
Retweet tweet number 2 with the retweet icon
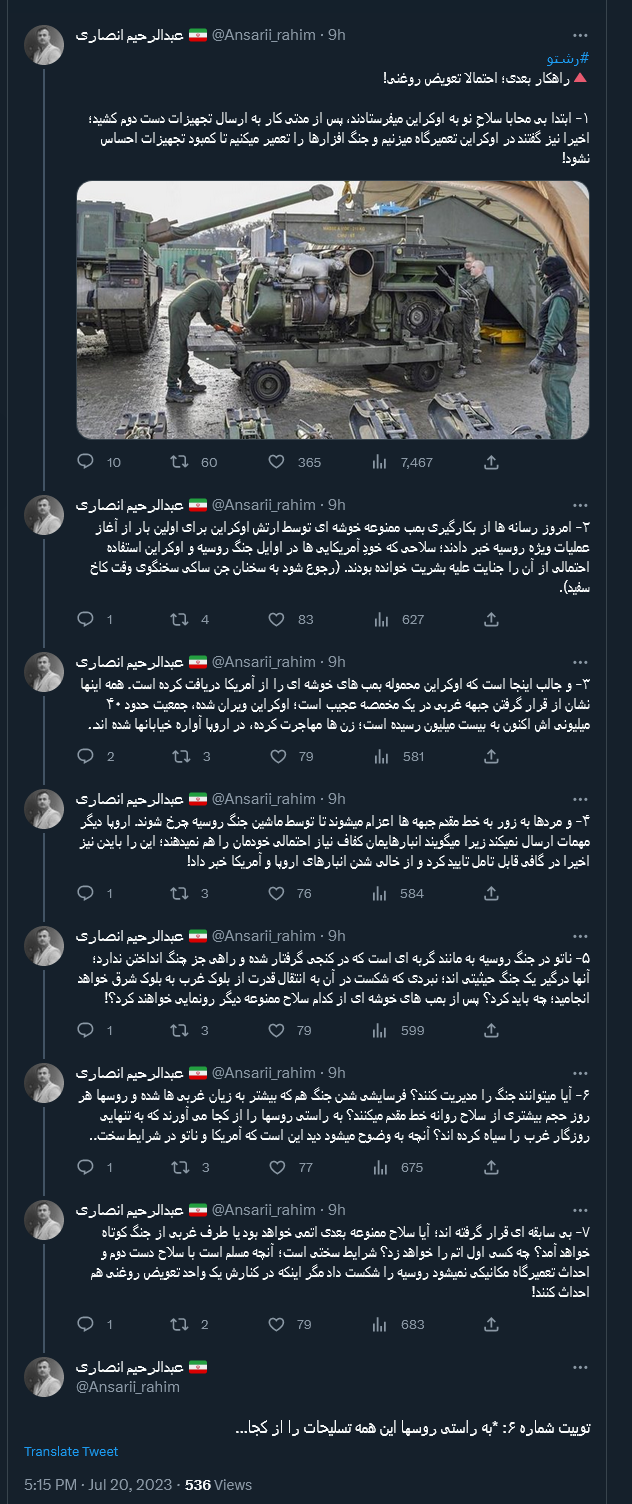(178, 620)
